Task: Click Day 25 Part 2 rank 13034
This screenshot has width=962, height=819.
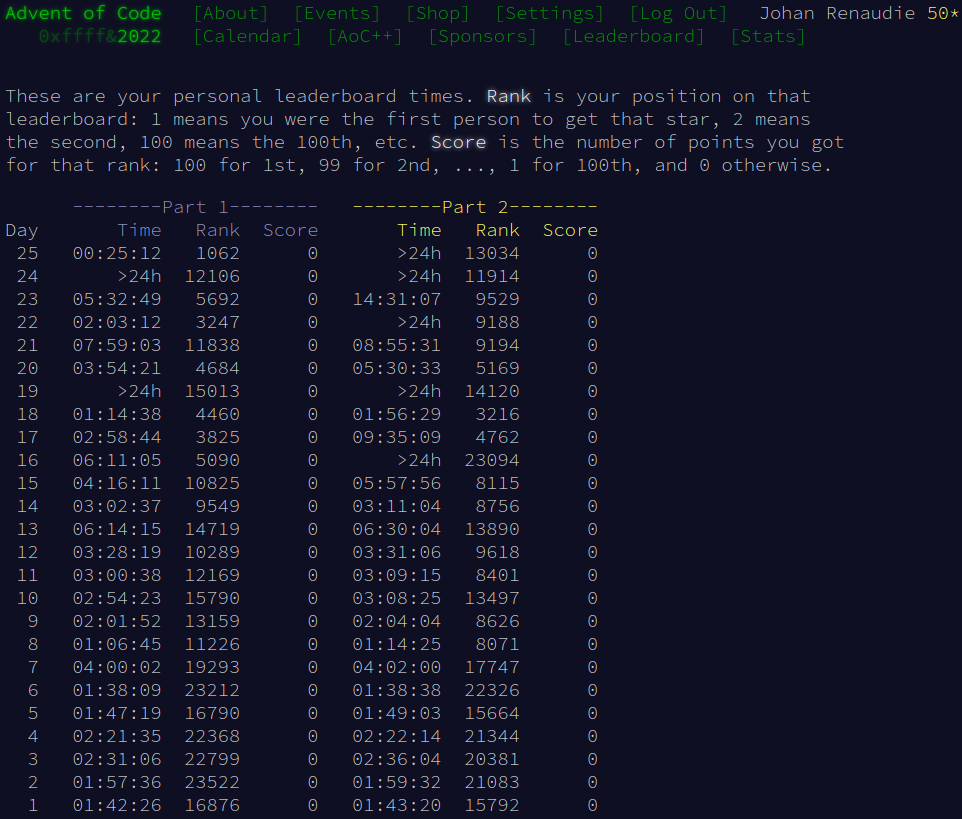Action: pos(492,253)
